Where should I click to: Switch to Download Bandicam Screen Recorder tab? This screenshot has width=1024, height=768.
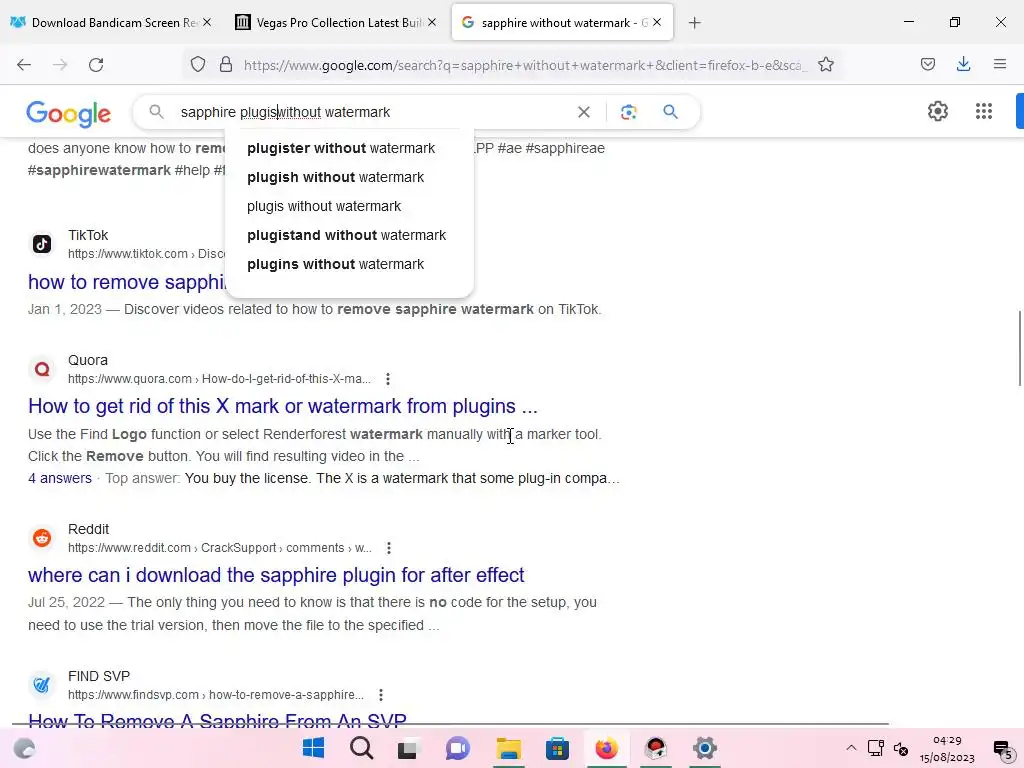coord(114,23)
